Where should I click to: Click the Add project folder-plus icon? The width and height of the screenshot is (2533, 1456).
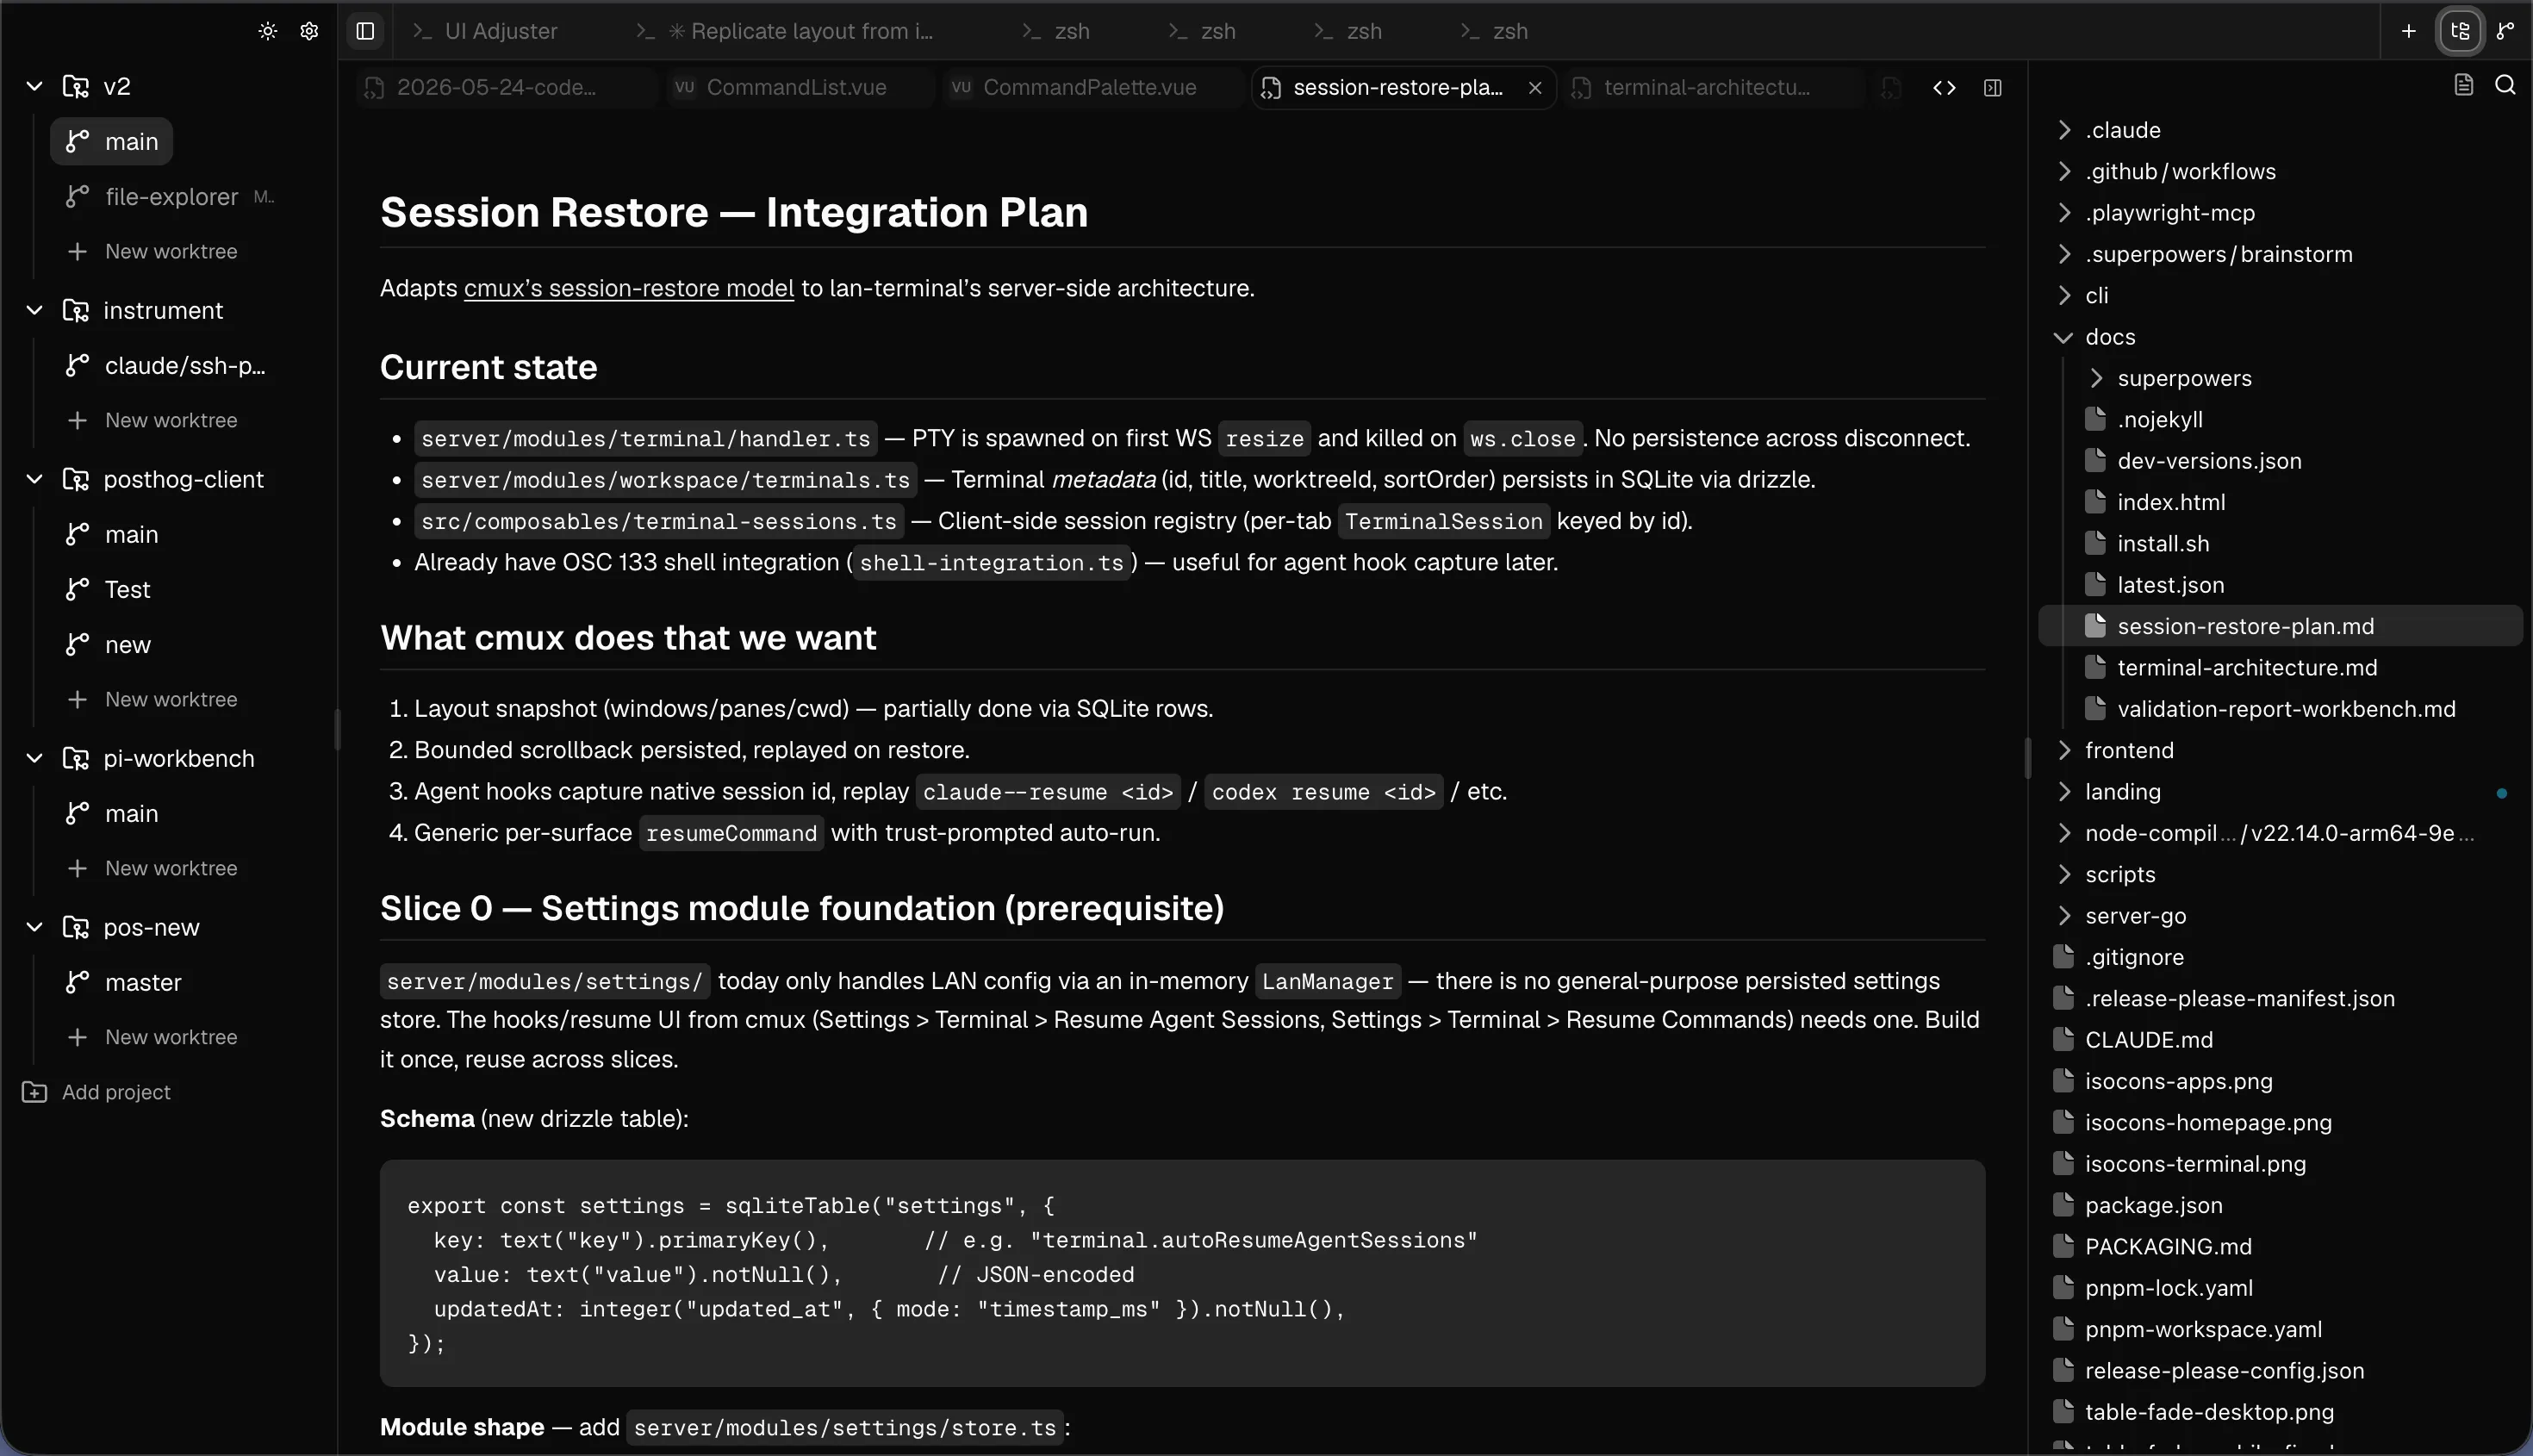(x=34, y=1092)
